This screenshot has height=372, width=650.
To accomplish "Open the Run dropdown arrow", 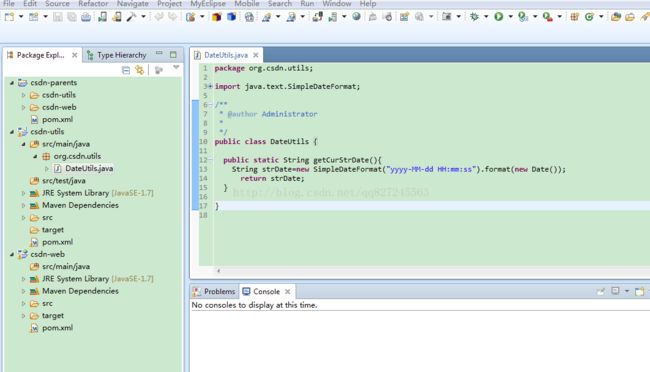I will coord(510,17).
